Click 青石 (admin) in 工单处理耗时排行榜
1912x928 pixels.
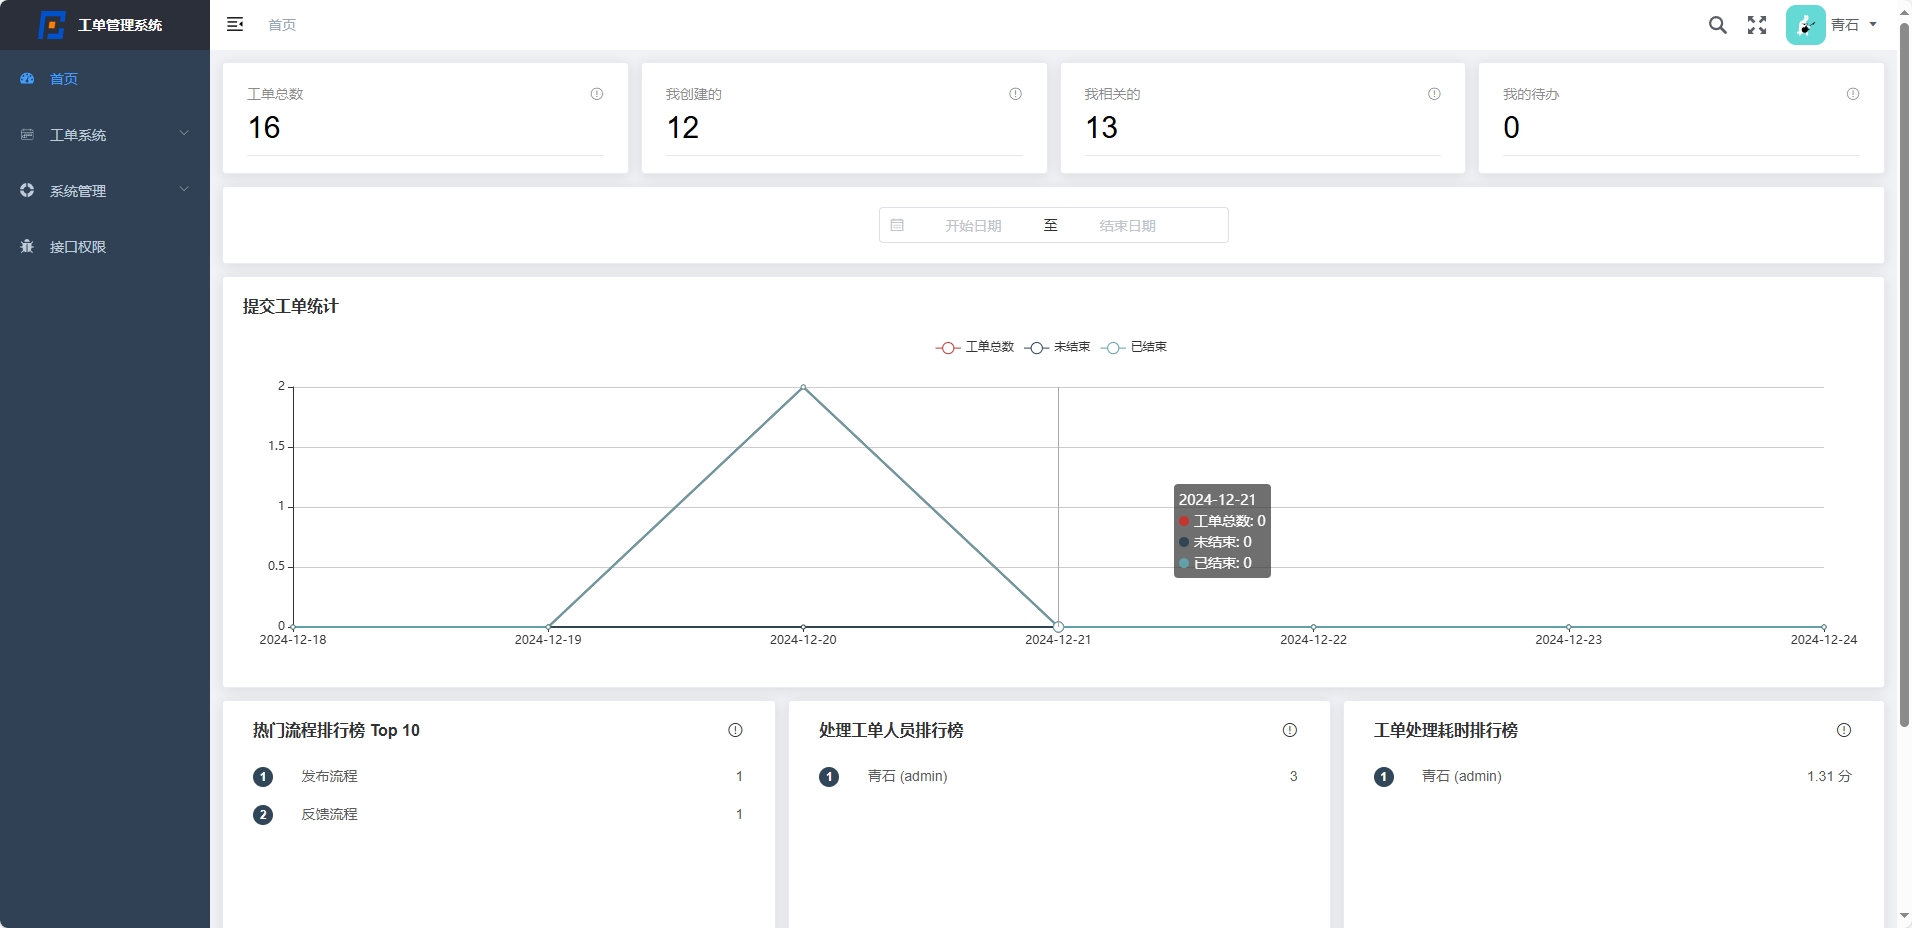point(1461,776)
